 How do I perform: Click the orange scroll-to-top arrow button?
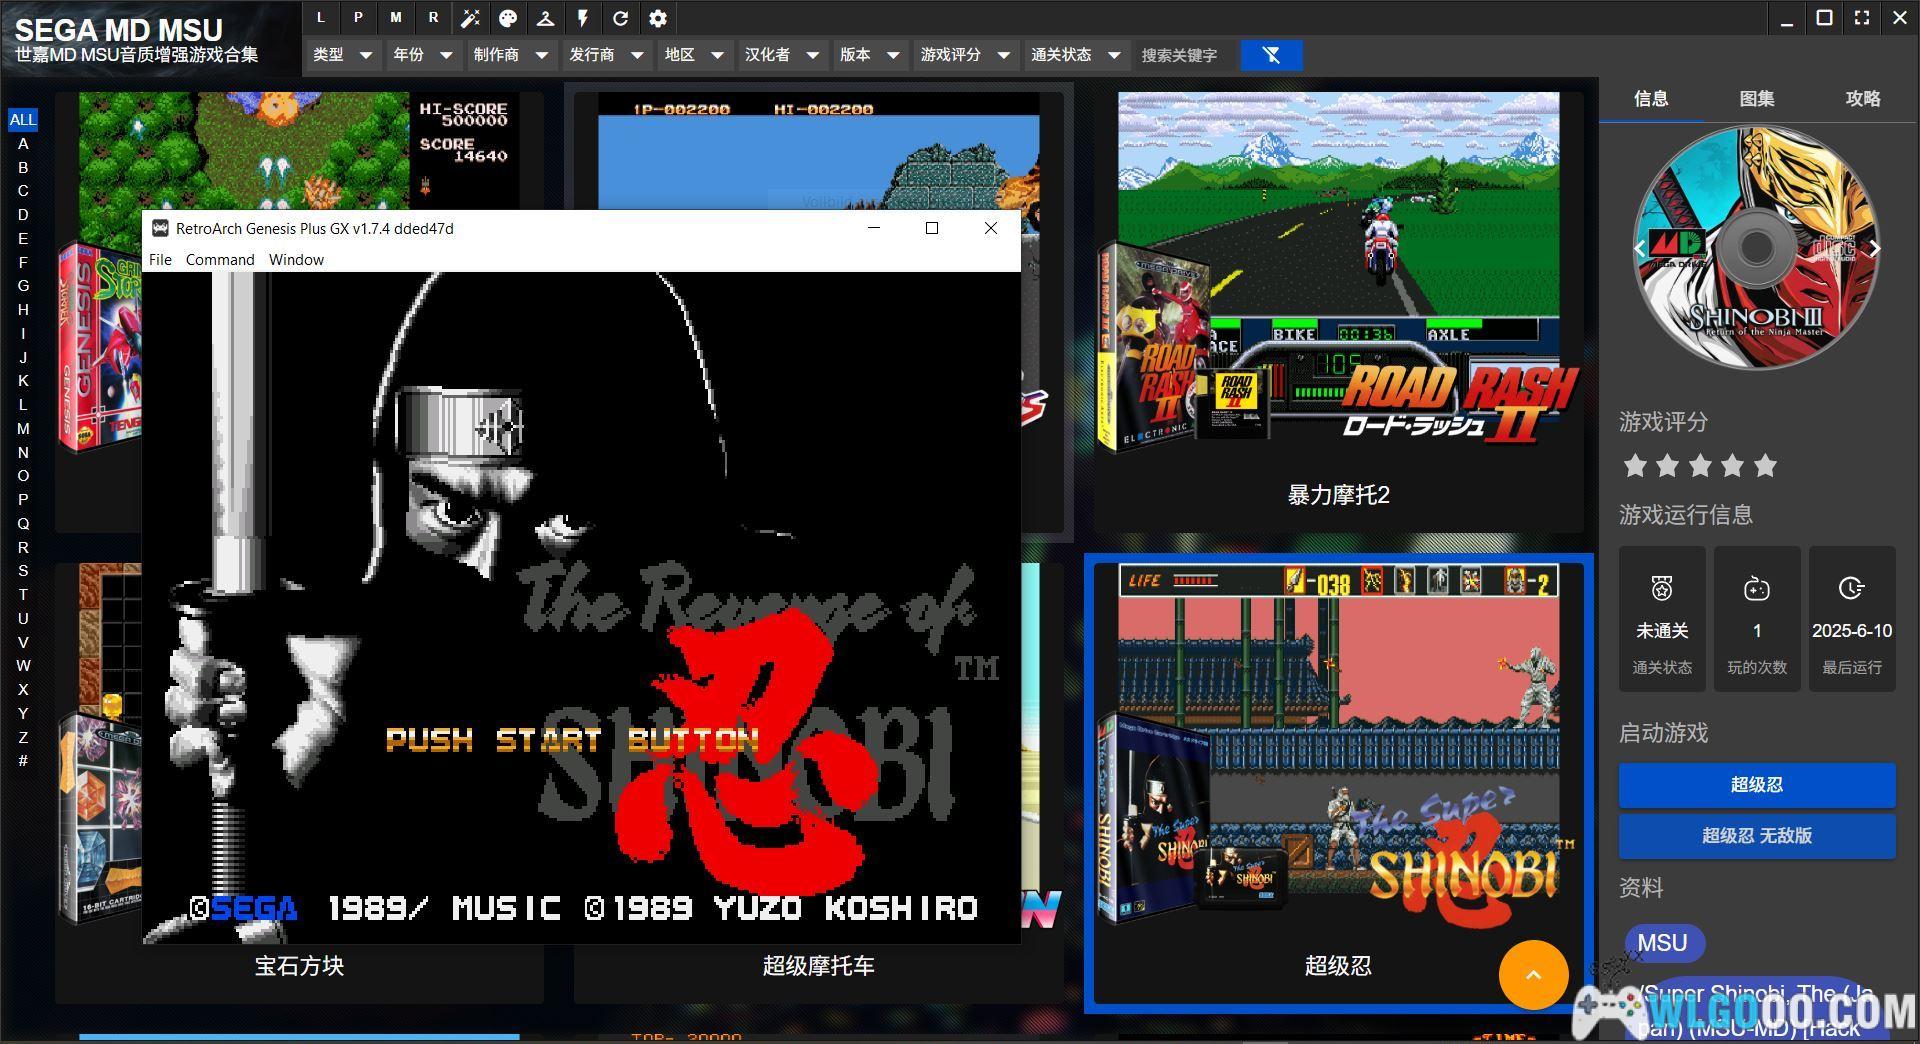[1533, 974]
